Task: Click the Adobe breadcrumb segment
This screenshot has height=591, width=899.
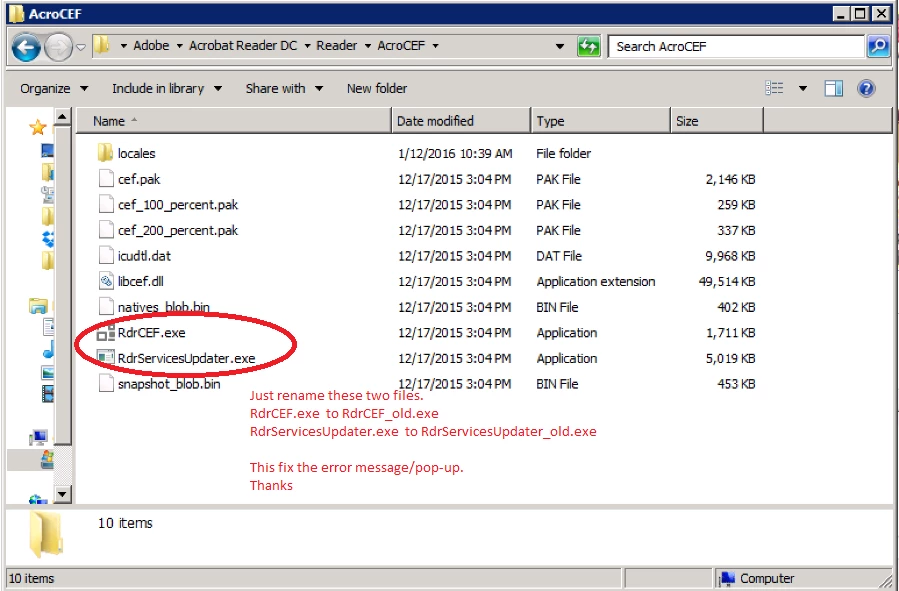Action: [x=151, y=46]
